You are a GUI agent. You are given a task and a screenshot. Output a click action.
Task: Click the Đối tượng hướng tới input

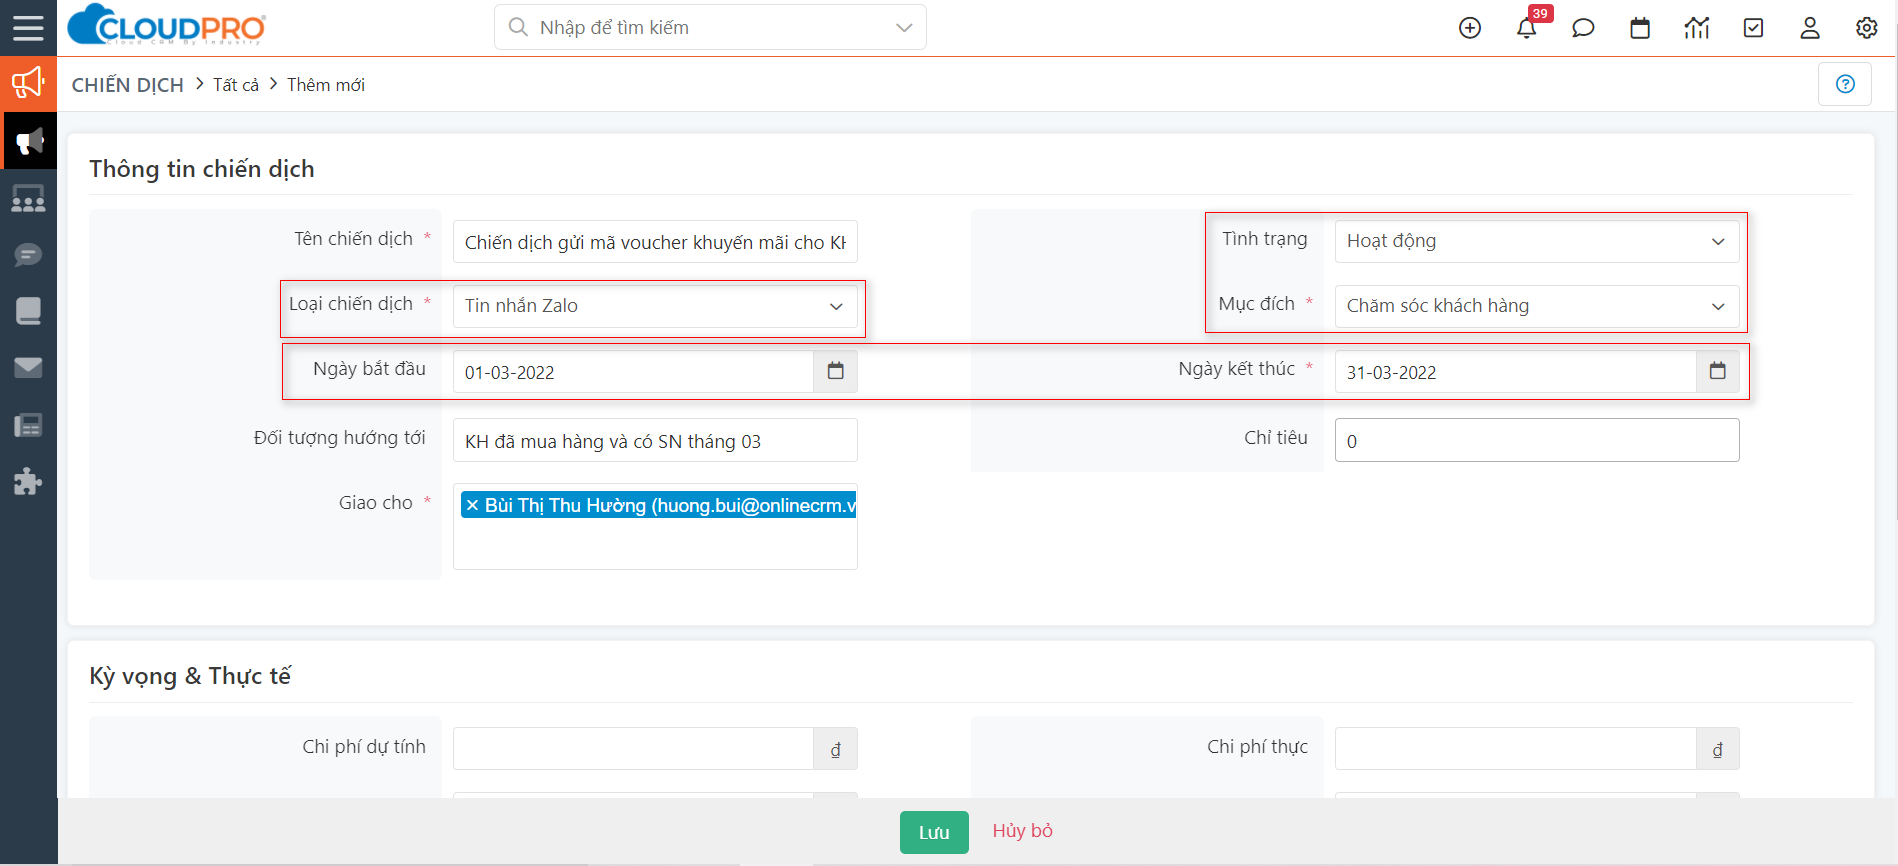tap(655, 440)
